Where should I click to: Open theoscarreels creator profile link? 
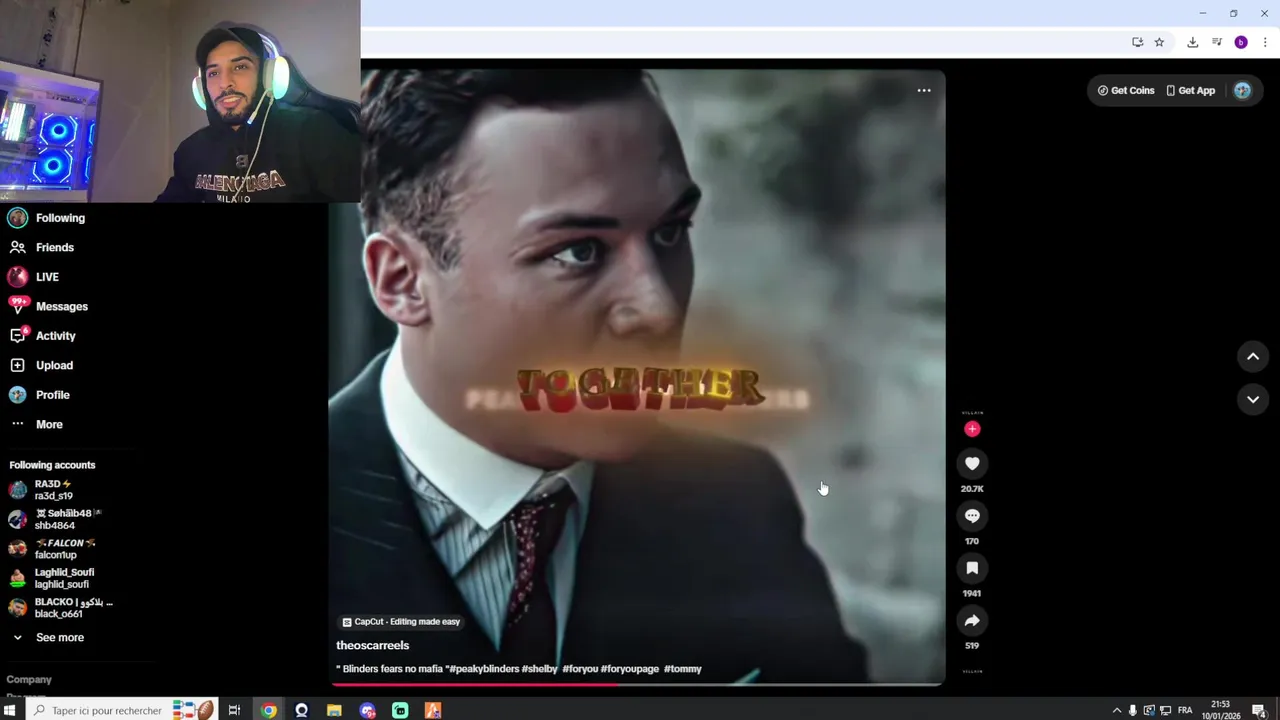372,646
